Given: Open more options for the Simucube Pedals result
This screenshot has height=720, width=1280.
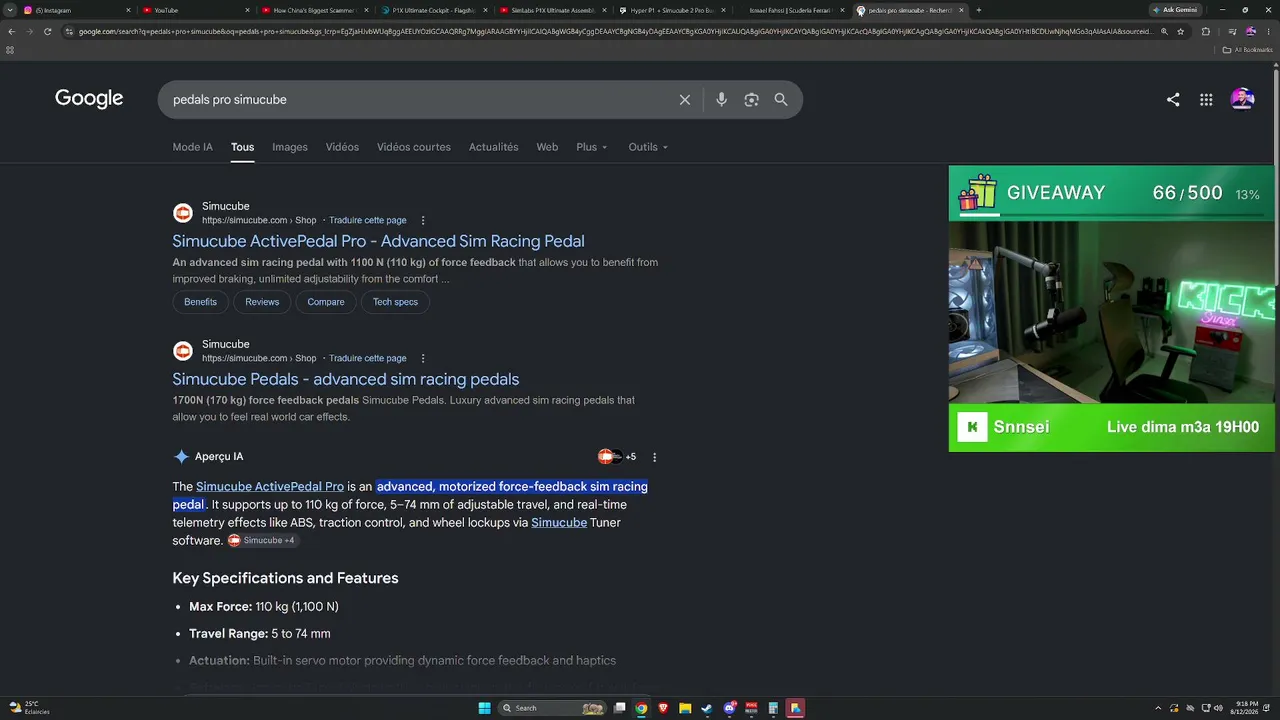Looking at the screenshot, I should [x=423, y=358].
